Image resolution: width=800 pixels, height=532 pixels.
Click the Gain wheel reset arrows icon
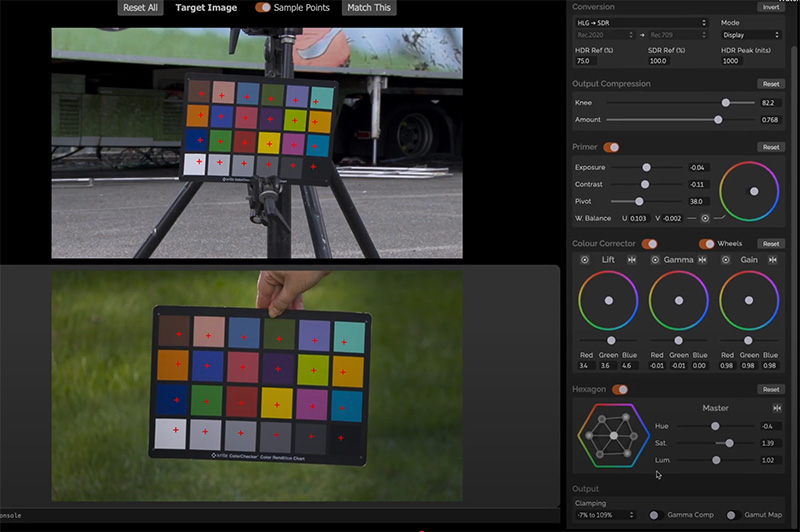click(772, 259)
